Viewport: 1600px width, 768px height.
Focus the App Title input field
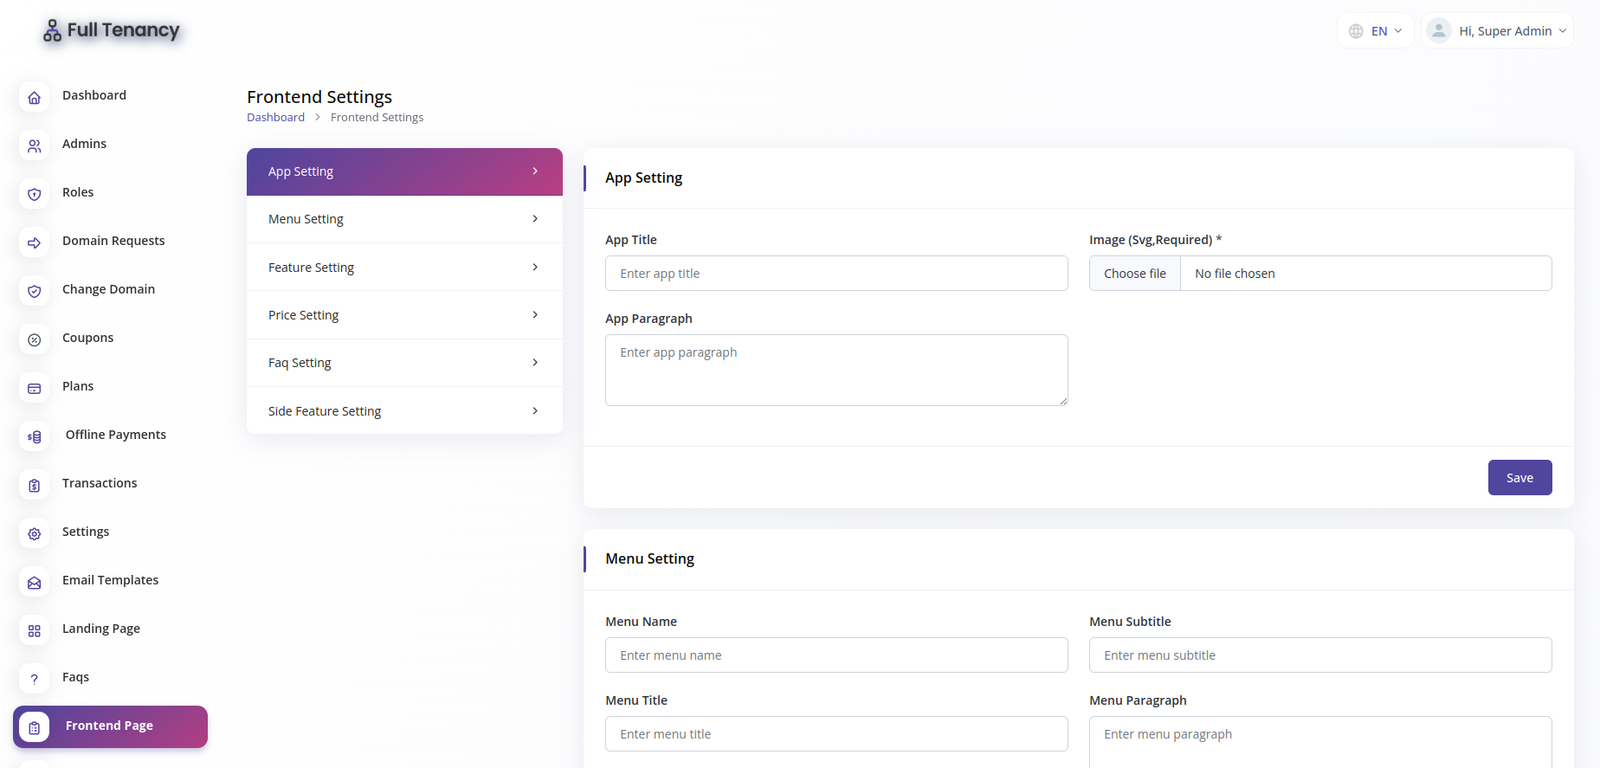point(836,273)
